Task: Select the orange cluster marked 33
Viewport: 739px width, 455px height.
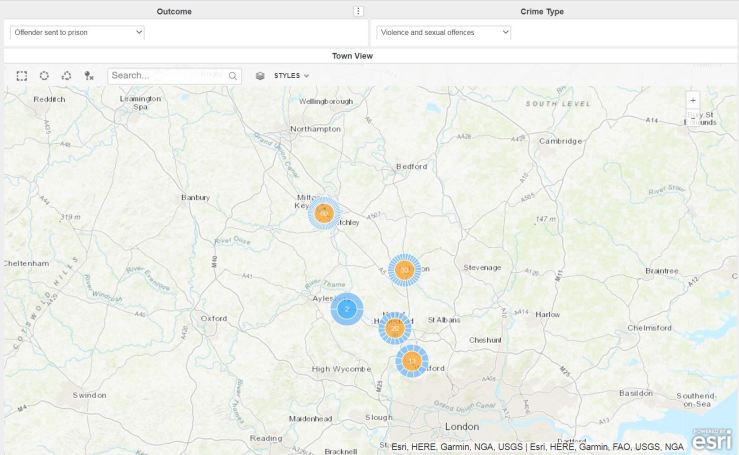Action: tap(404, 270)
